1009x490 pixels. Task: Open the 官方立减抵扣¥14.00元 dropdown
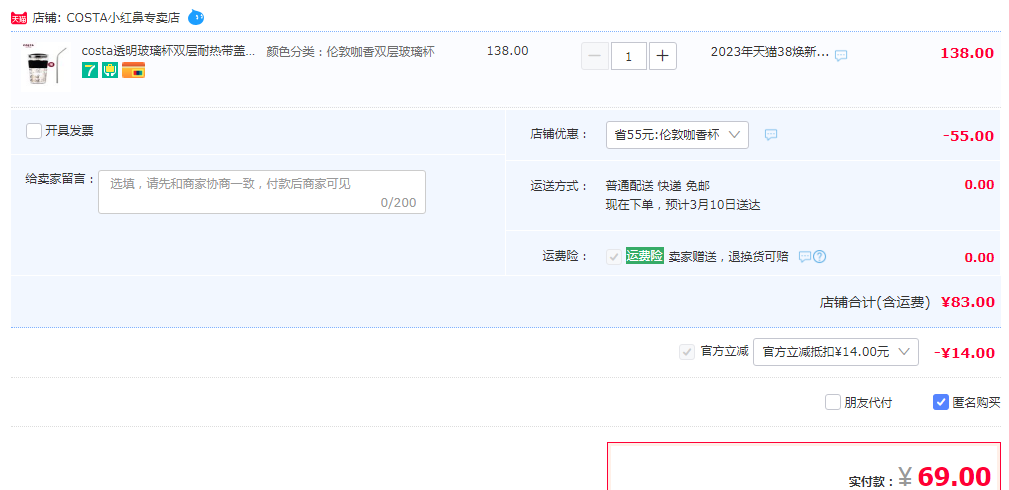835,352
